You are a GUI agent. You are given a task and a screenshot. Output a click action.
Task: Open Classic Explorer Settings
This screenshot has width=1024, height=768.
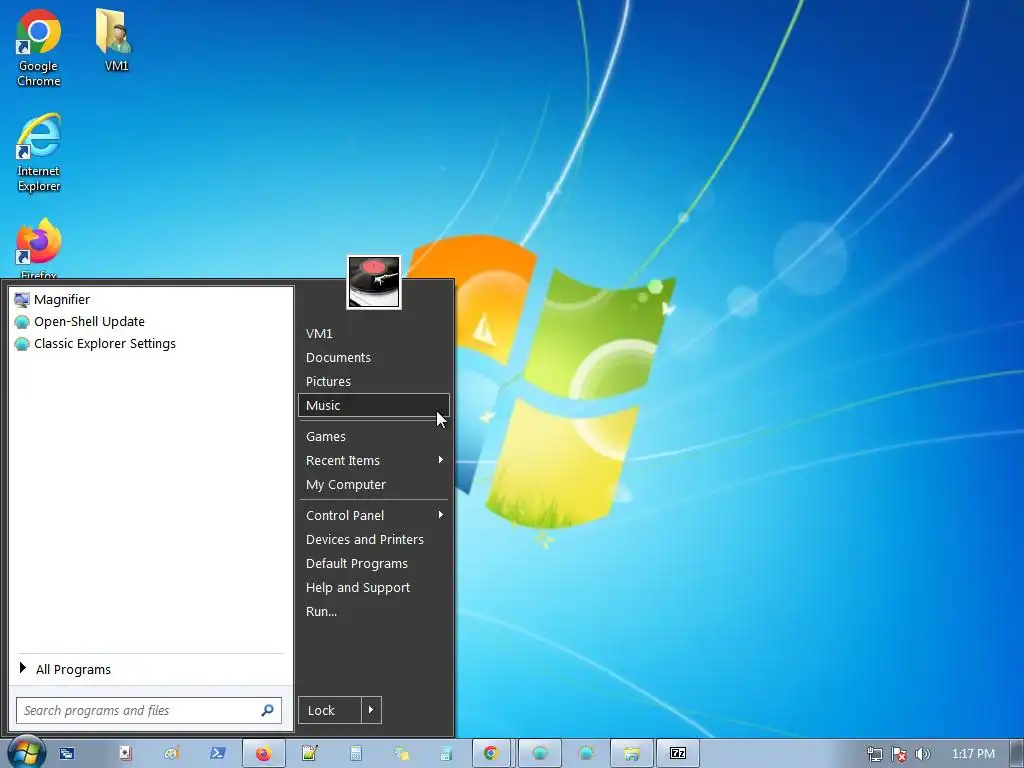(x=151, y=344)
